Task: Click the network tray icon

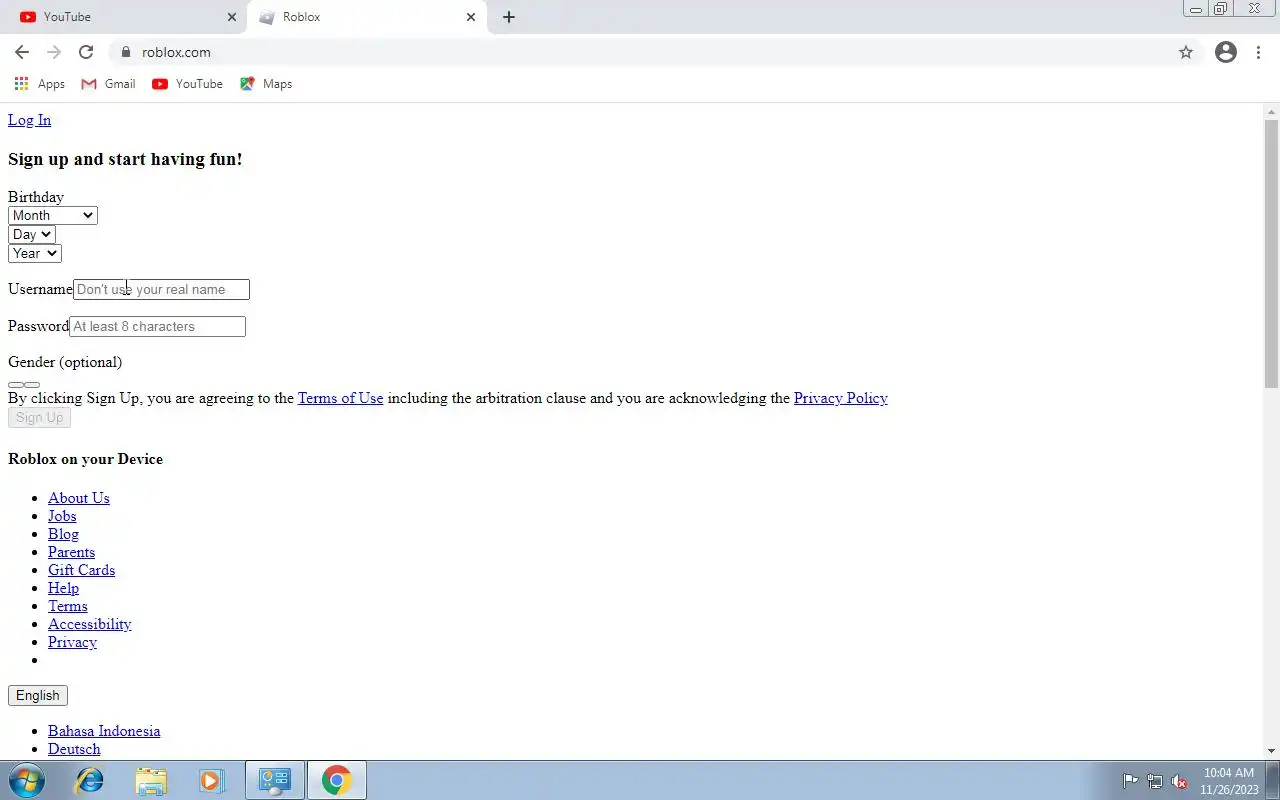Action: [1155, 781]
